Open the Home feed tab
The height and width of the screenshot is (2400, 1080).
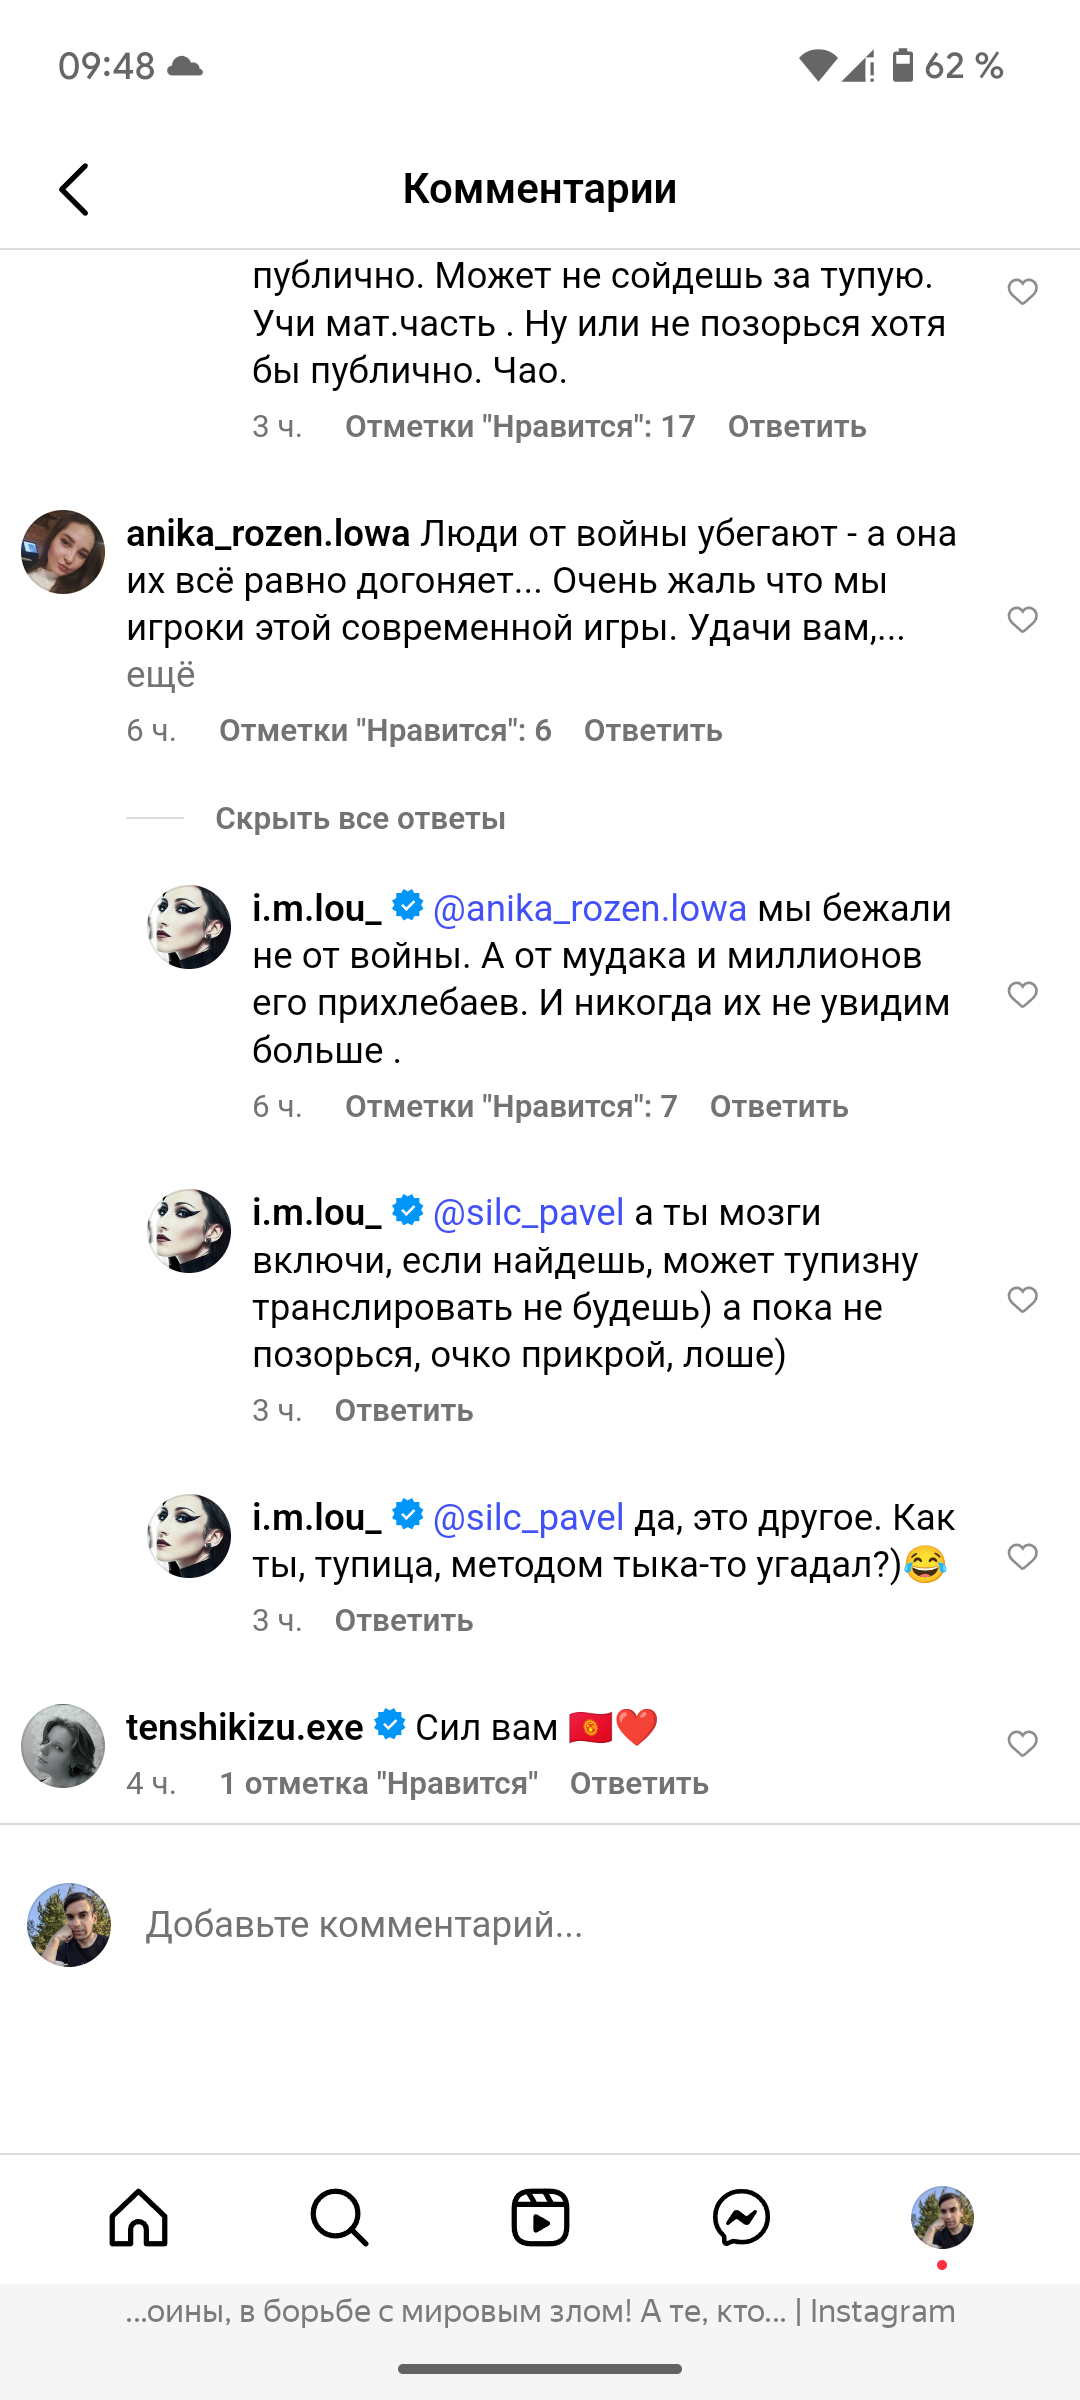[139, 2217]
